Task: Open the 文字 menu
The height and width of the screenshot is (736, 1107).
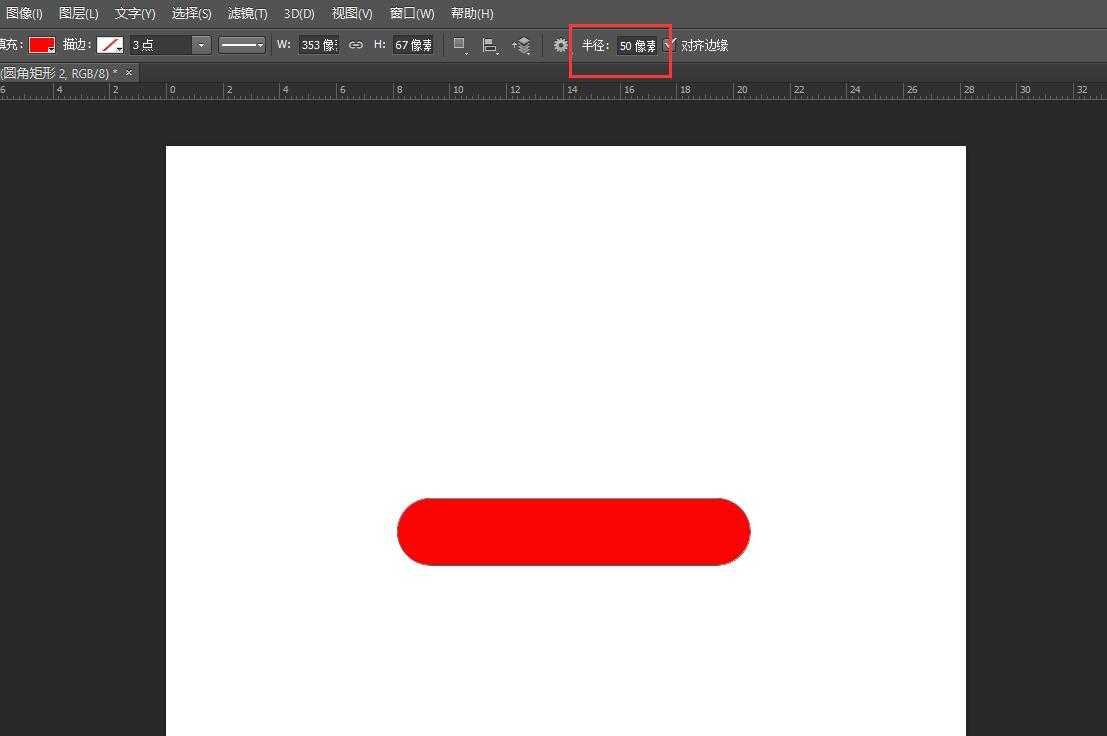Action: (135, 13)
